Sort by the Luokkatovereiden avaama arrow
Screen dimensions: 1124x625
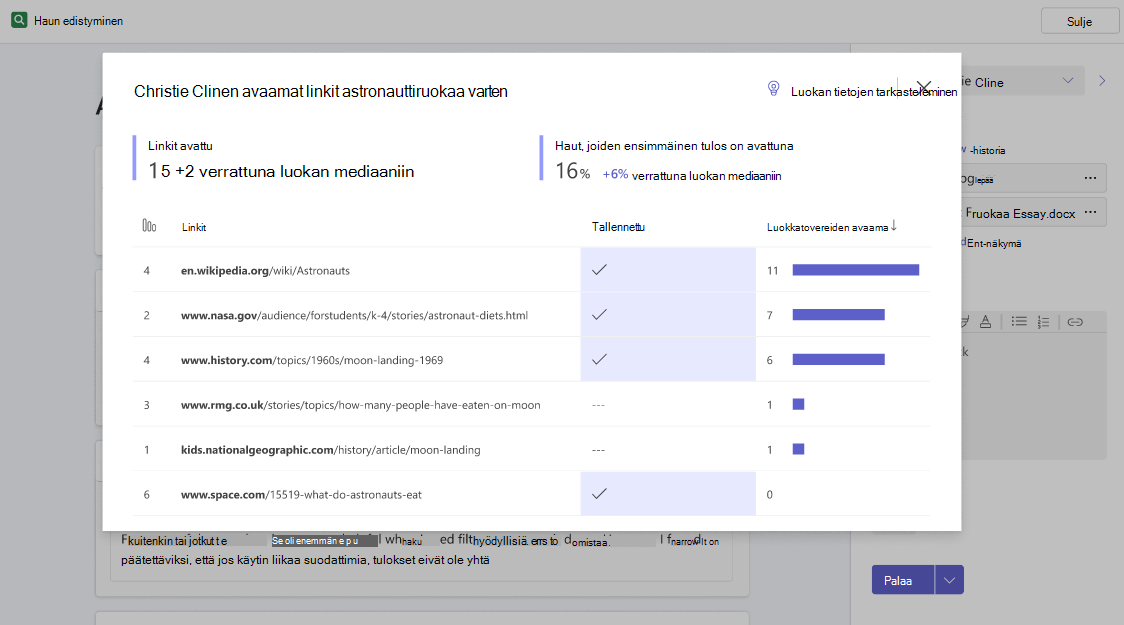pos(894,226)
